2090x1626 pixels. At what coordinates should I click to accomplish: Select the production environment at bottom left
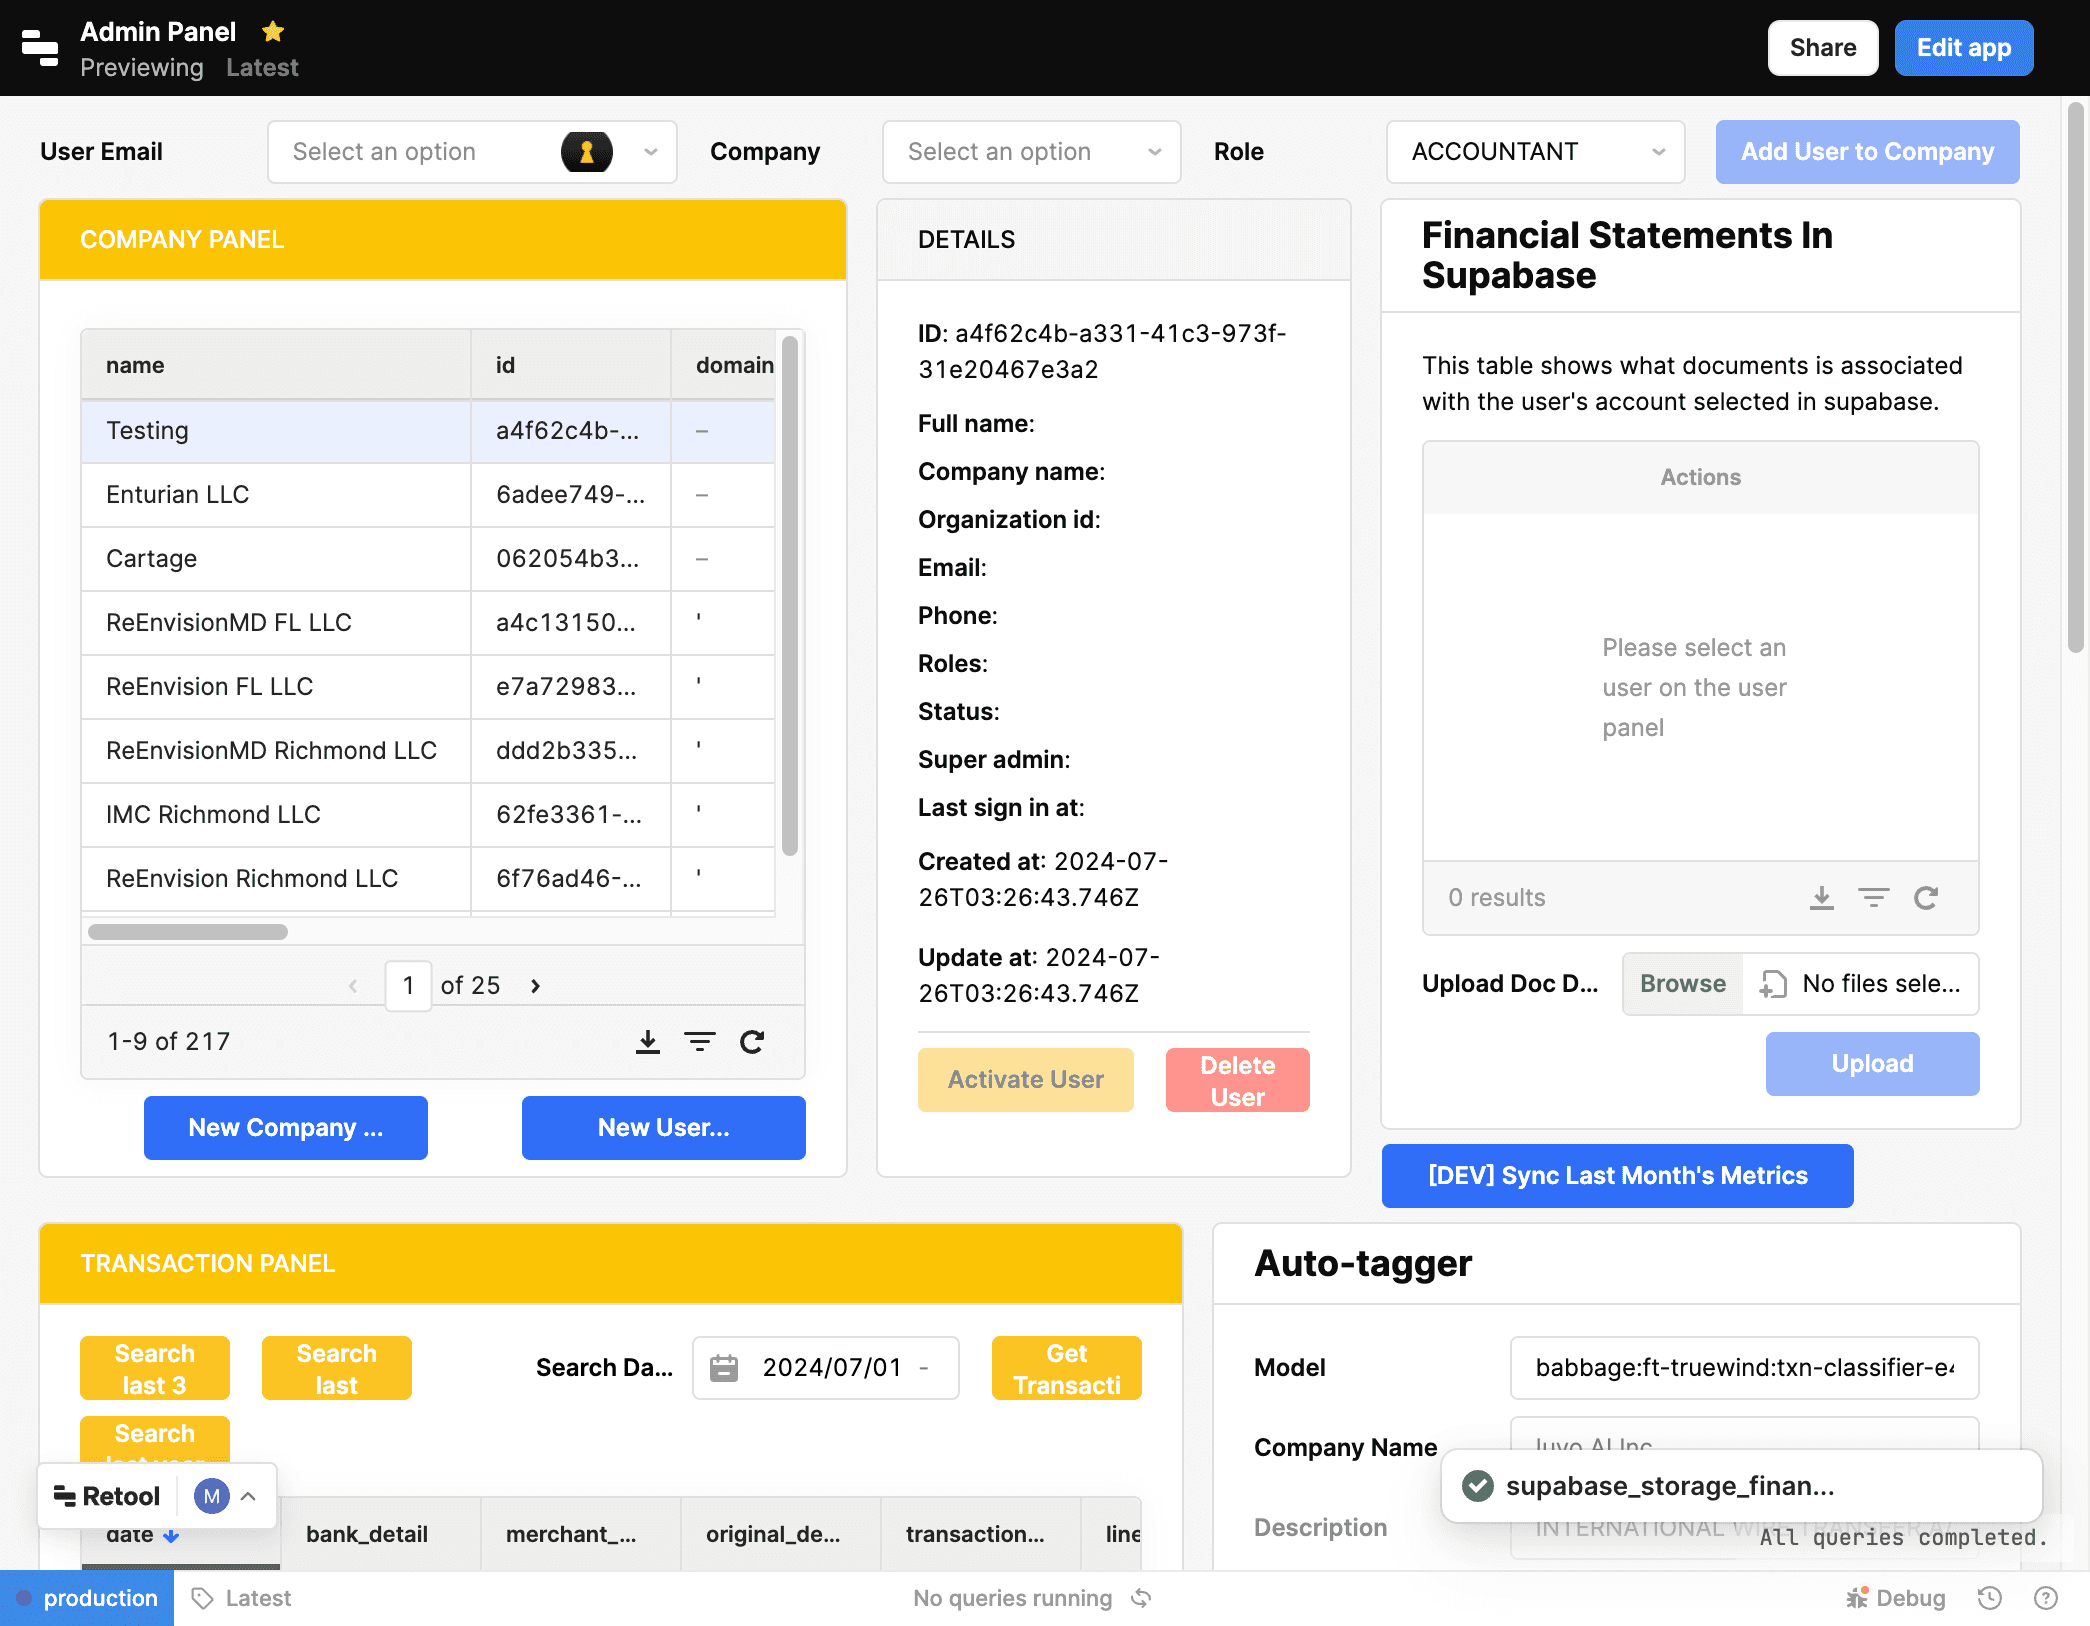(87, 1597)
